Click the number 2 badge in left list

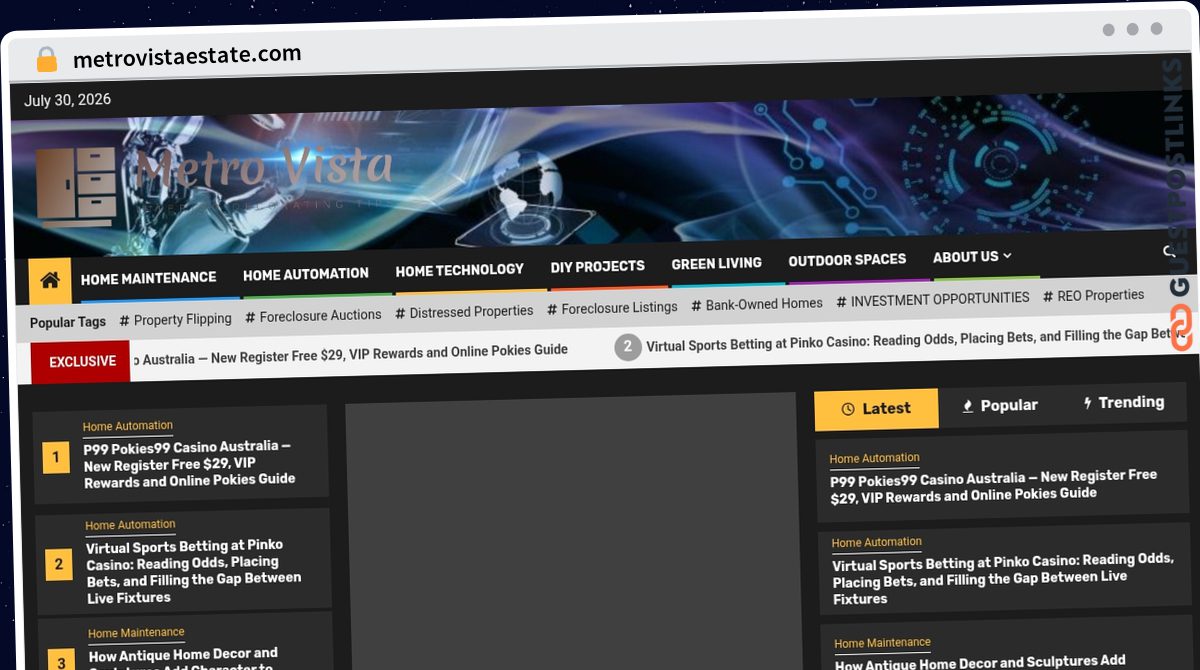[59, 565]
